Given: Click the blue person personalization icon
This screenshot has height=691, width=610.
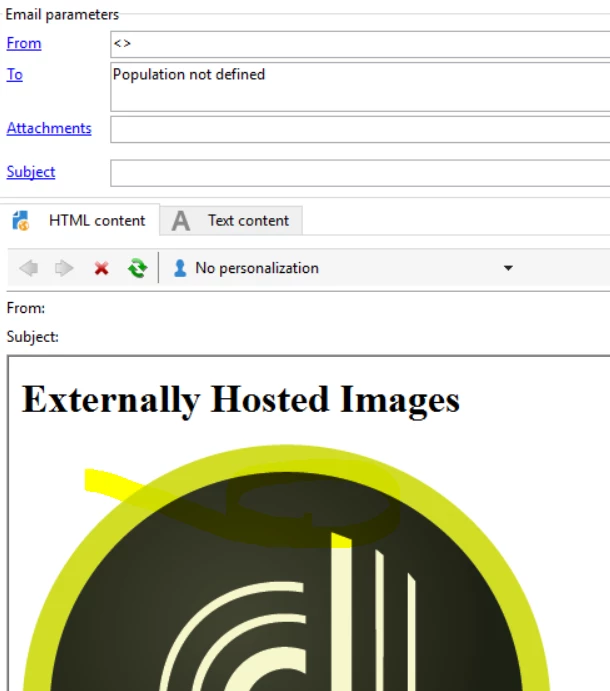Looking at the screenshot, I should click(x=180, y=268).
